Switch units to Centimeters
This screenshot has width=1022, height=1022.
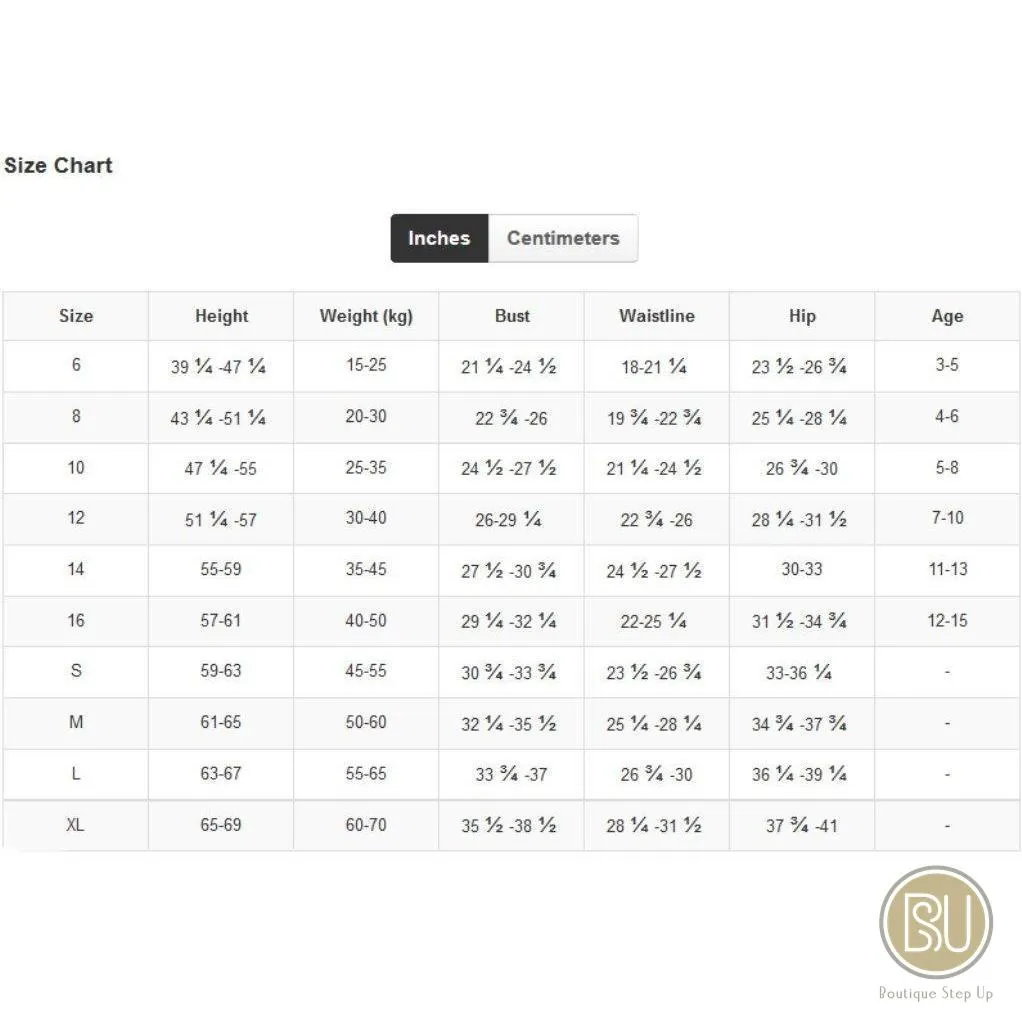point(563,238)
